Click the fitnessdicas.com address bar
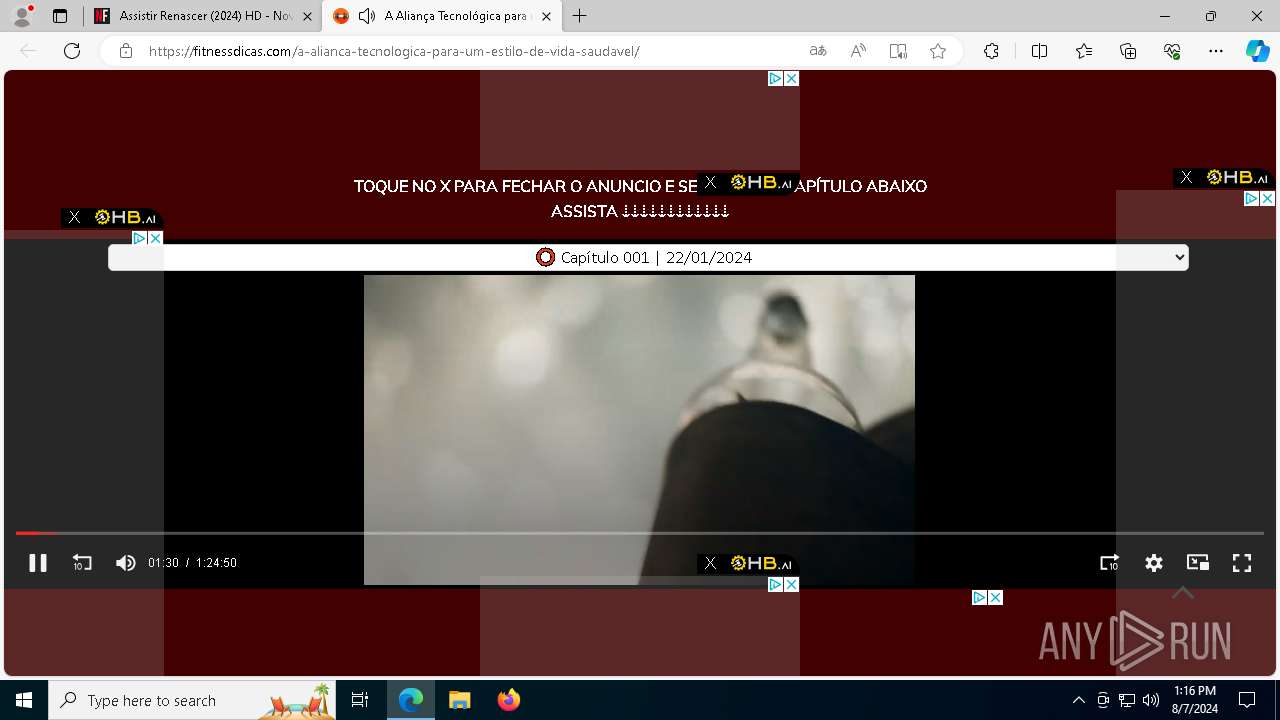This screenshot has width=1280, height=720. [394, 51]
